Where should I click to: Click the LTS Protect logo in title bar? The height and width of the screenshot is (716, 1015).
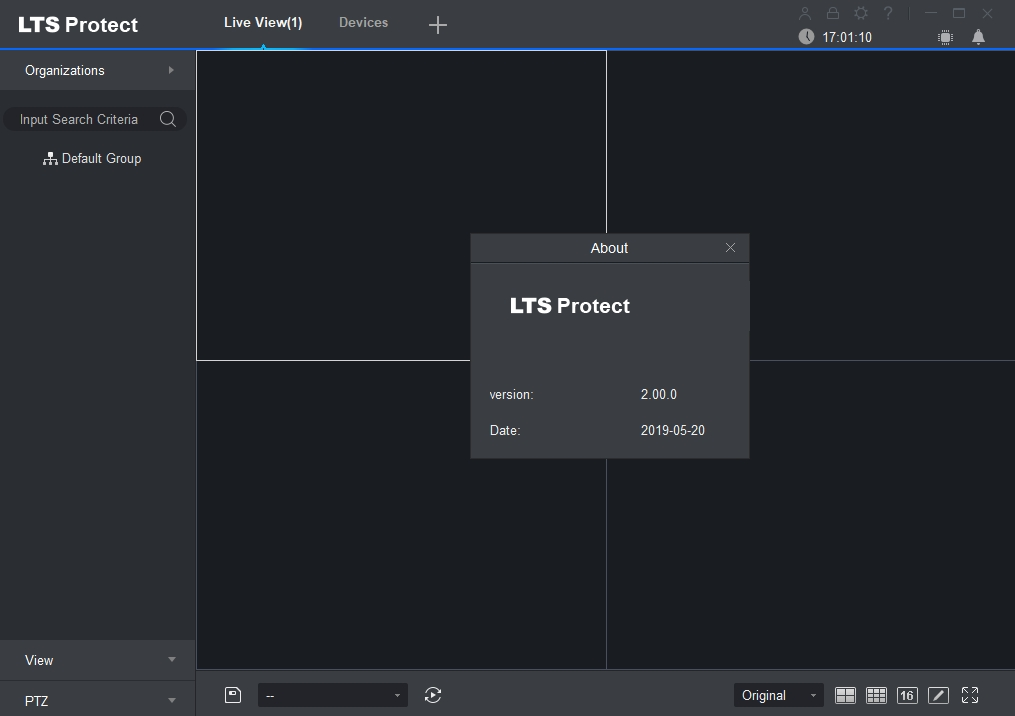[78, 25]
